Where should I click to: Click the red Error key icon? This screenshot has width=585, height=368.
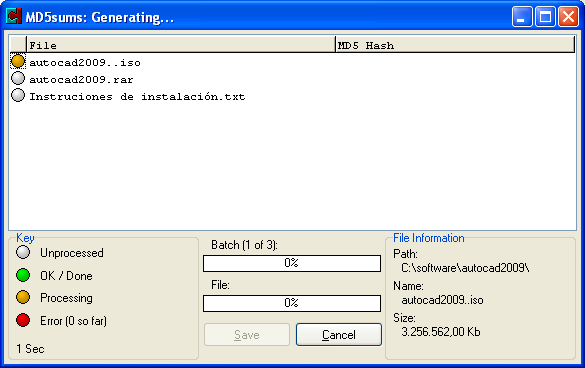(23, 320)
